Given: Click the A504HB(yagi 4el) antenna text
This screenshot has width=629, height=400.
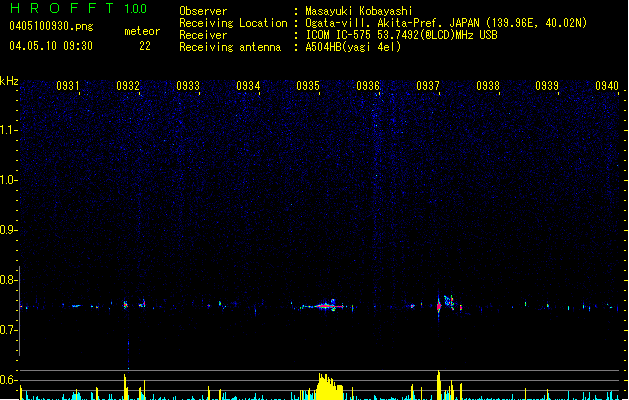Looking at the screenshot, I should coord(353,47).
